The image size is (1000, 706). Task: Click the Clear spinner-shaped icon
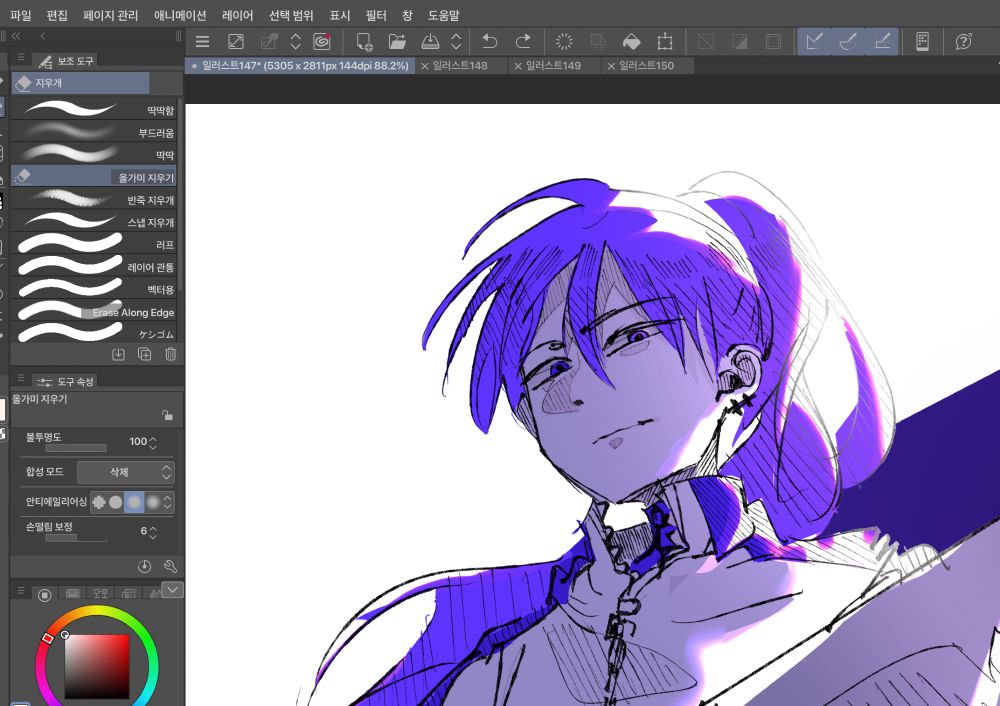[x=564, y=42]
